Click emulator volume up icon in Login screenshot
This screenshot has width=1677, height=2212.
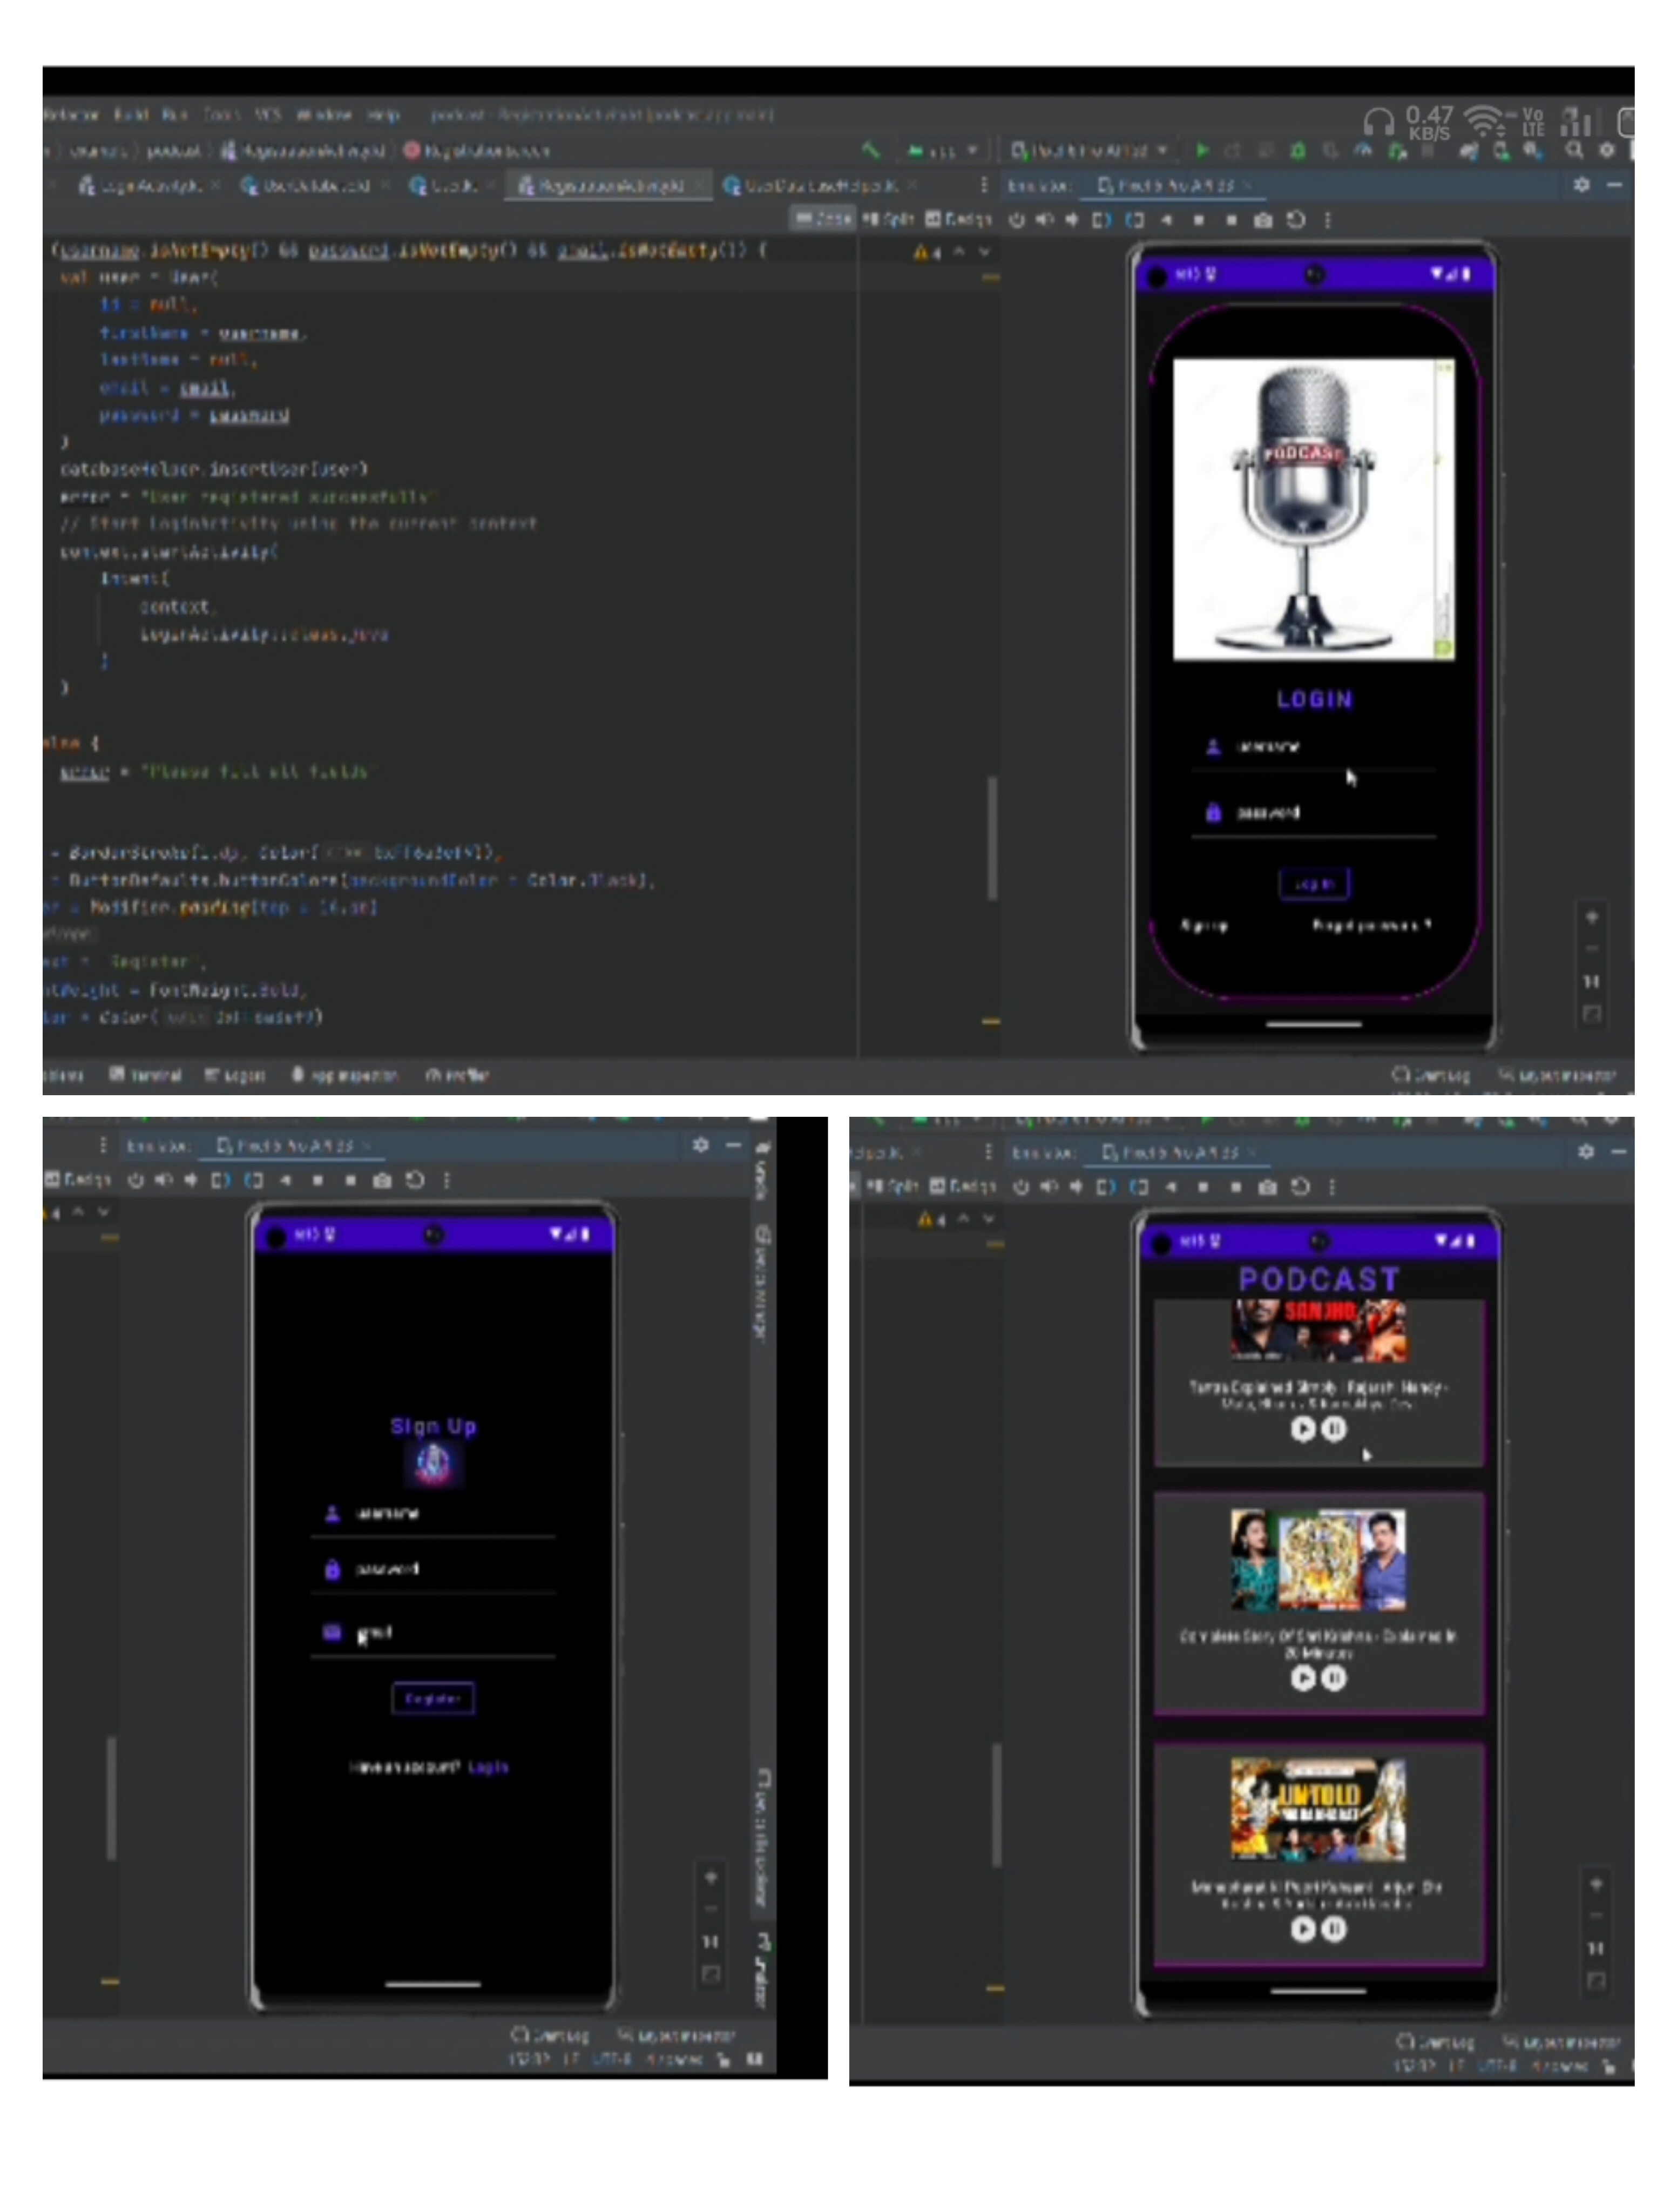click(1045, 220)
